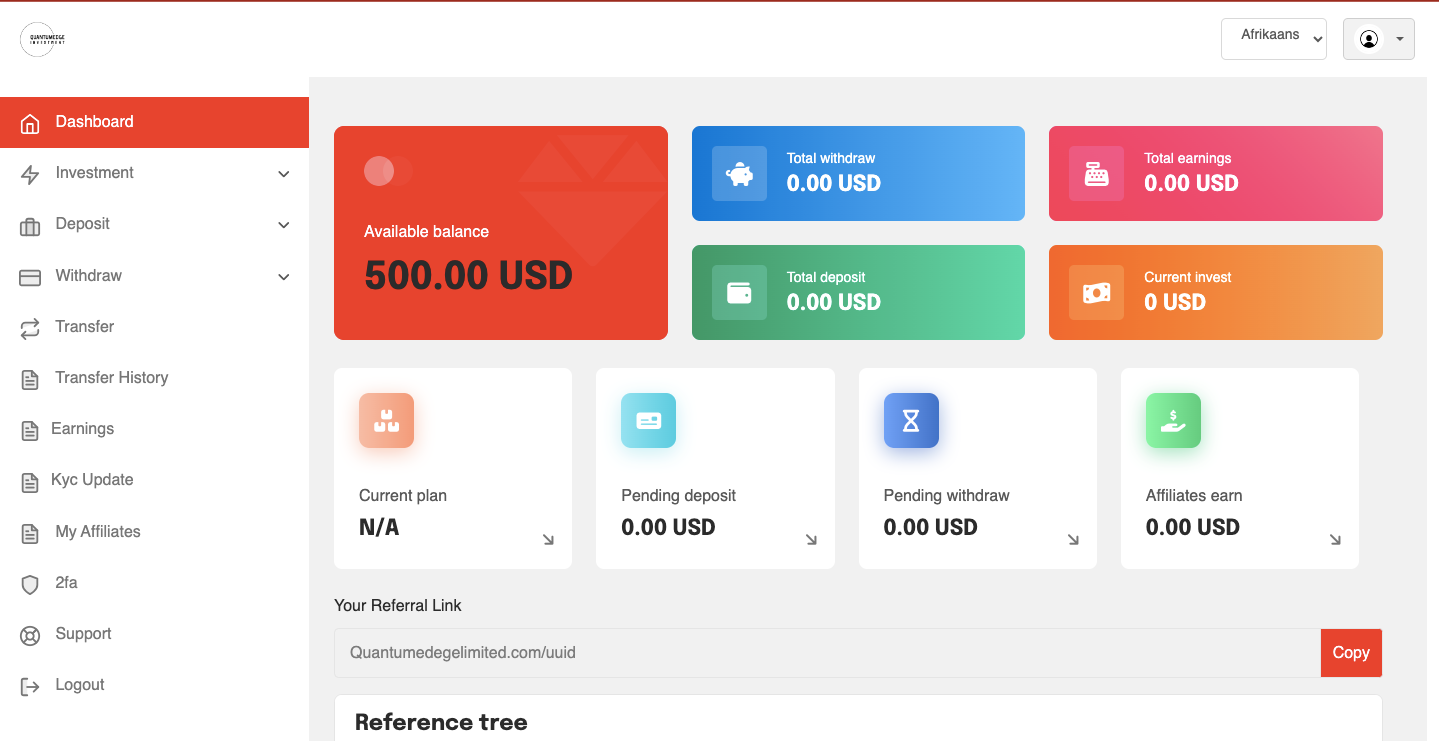The height and width of the screenshot is (741, 1439).
Task: Click the Current plan boxes icon
Action: (386, 420)
